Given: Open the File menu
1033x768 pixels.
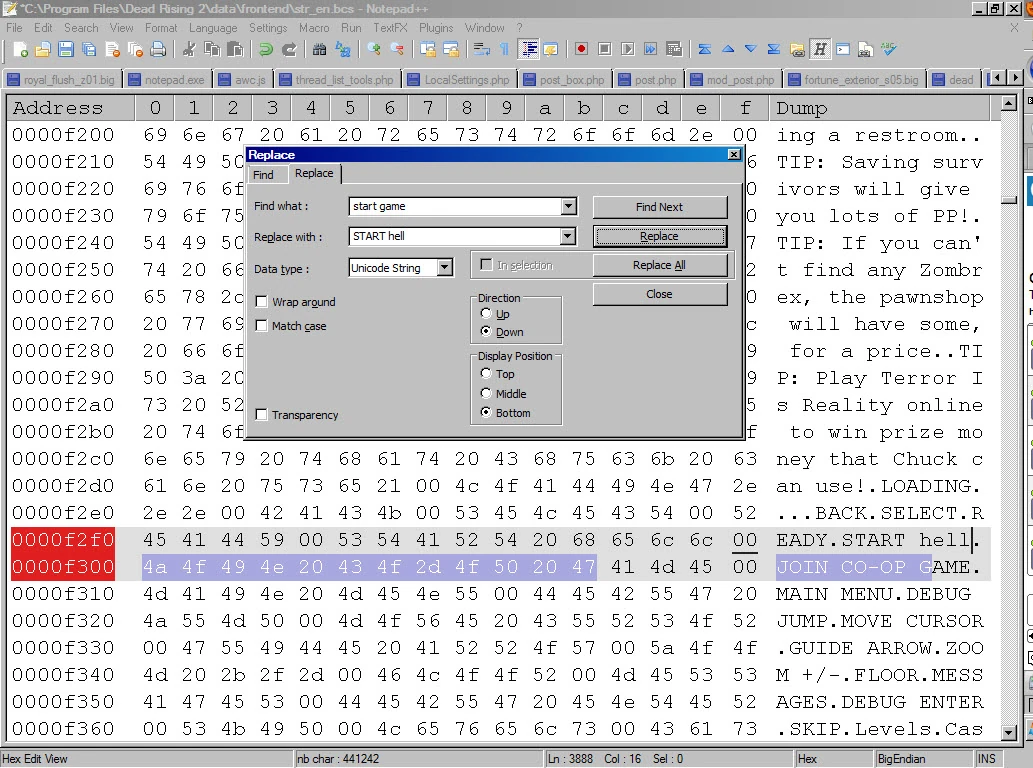Looking at the screenshot, I should coord(14,28).
